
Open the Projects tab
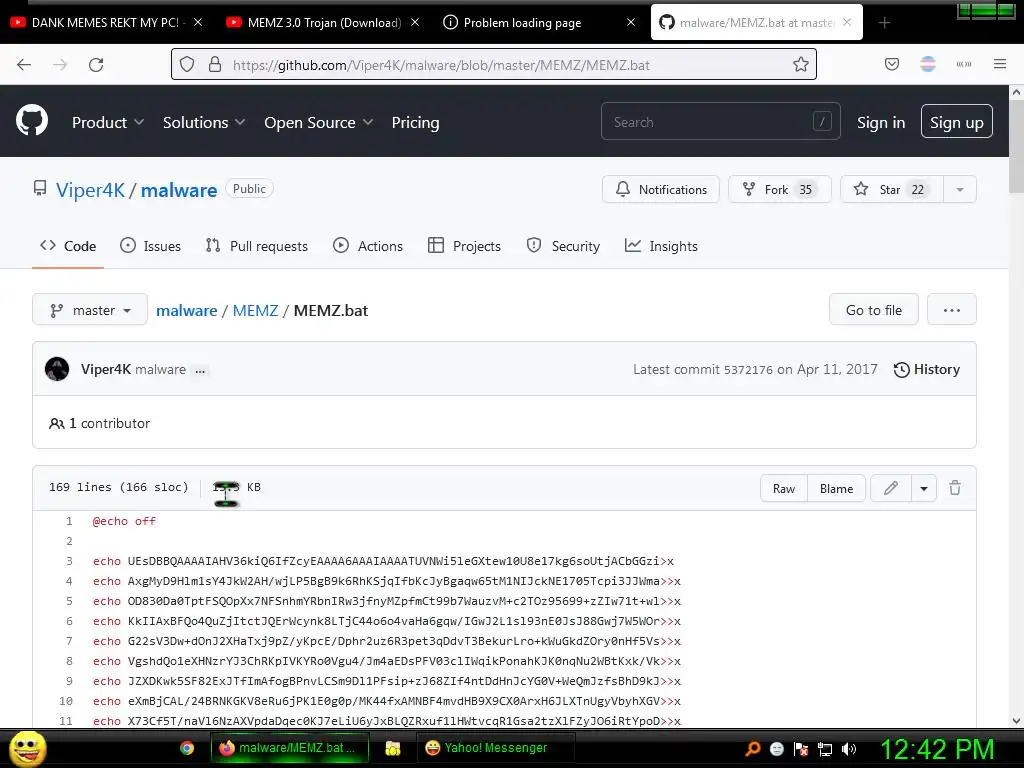click(464, 246)
